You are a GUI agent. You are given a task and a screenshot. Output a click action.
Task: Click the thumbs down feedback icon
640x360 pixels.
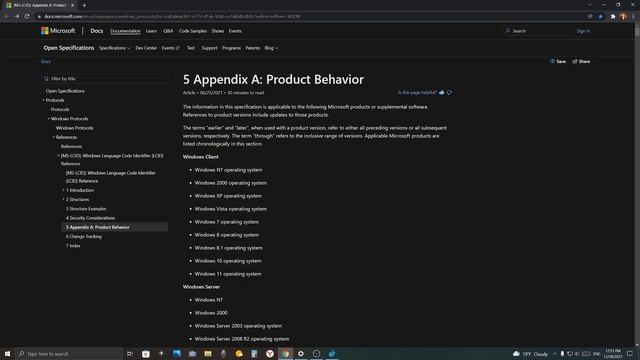point(449,93)
